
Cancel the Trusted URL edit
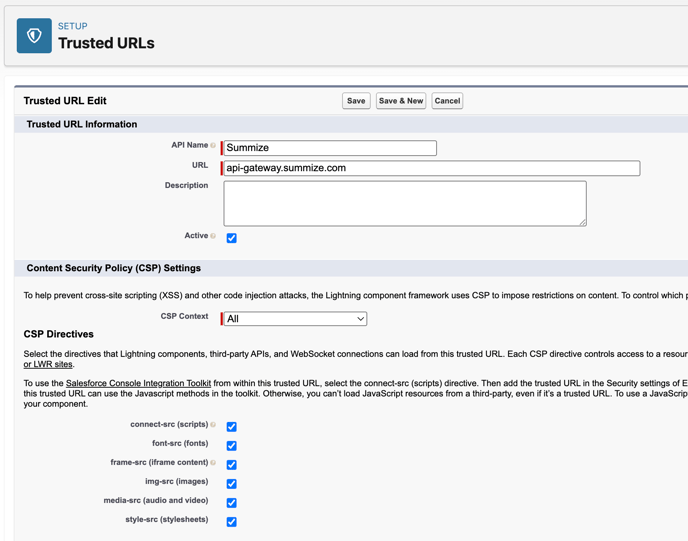[447, 101]
